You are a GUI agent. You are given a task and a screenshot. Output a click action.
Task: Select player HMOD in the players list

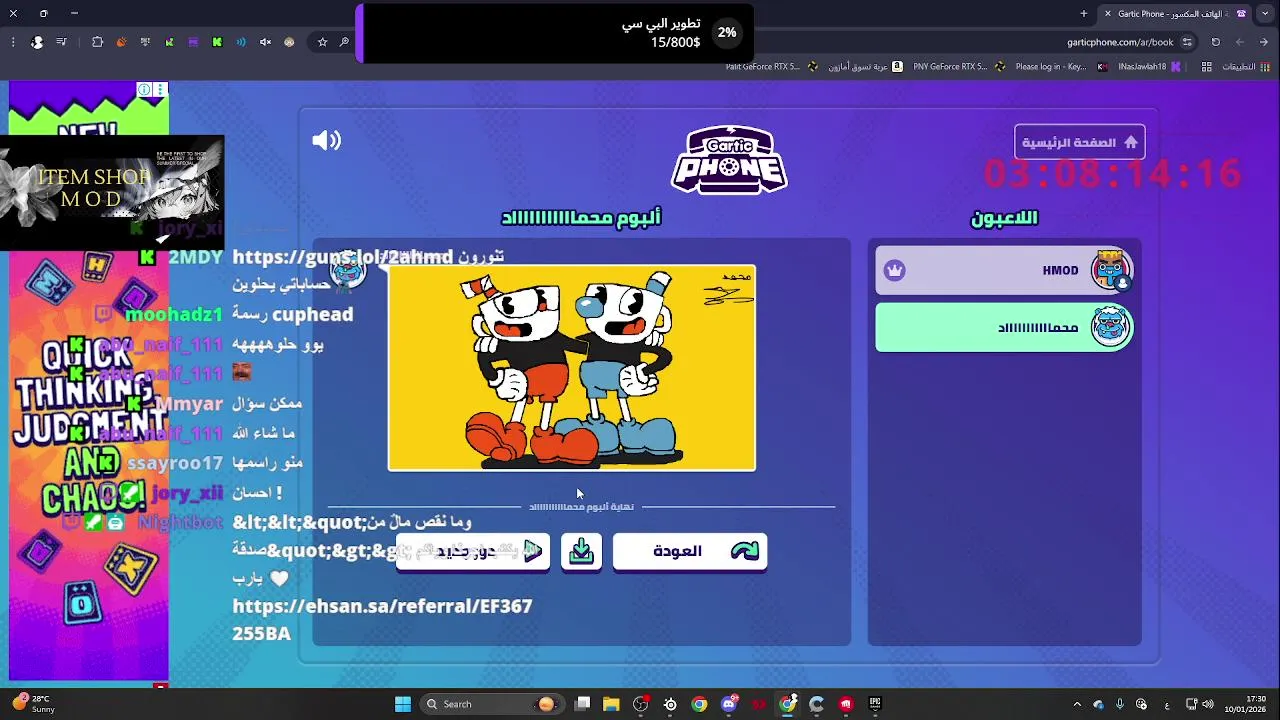(1004, 270)
